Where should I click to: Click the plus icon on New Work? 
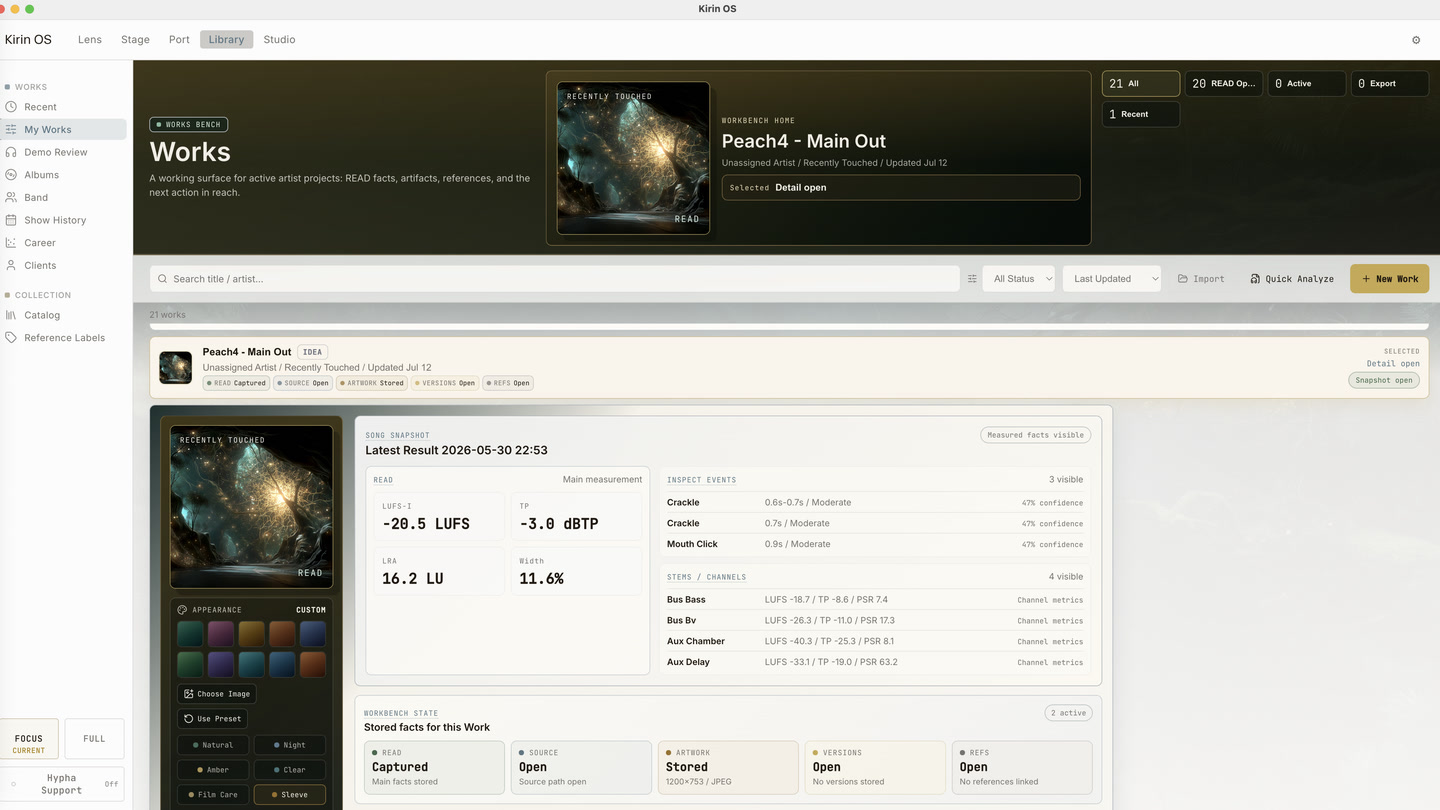tap(1366, 279)
